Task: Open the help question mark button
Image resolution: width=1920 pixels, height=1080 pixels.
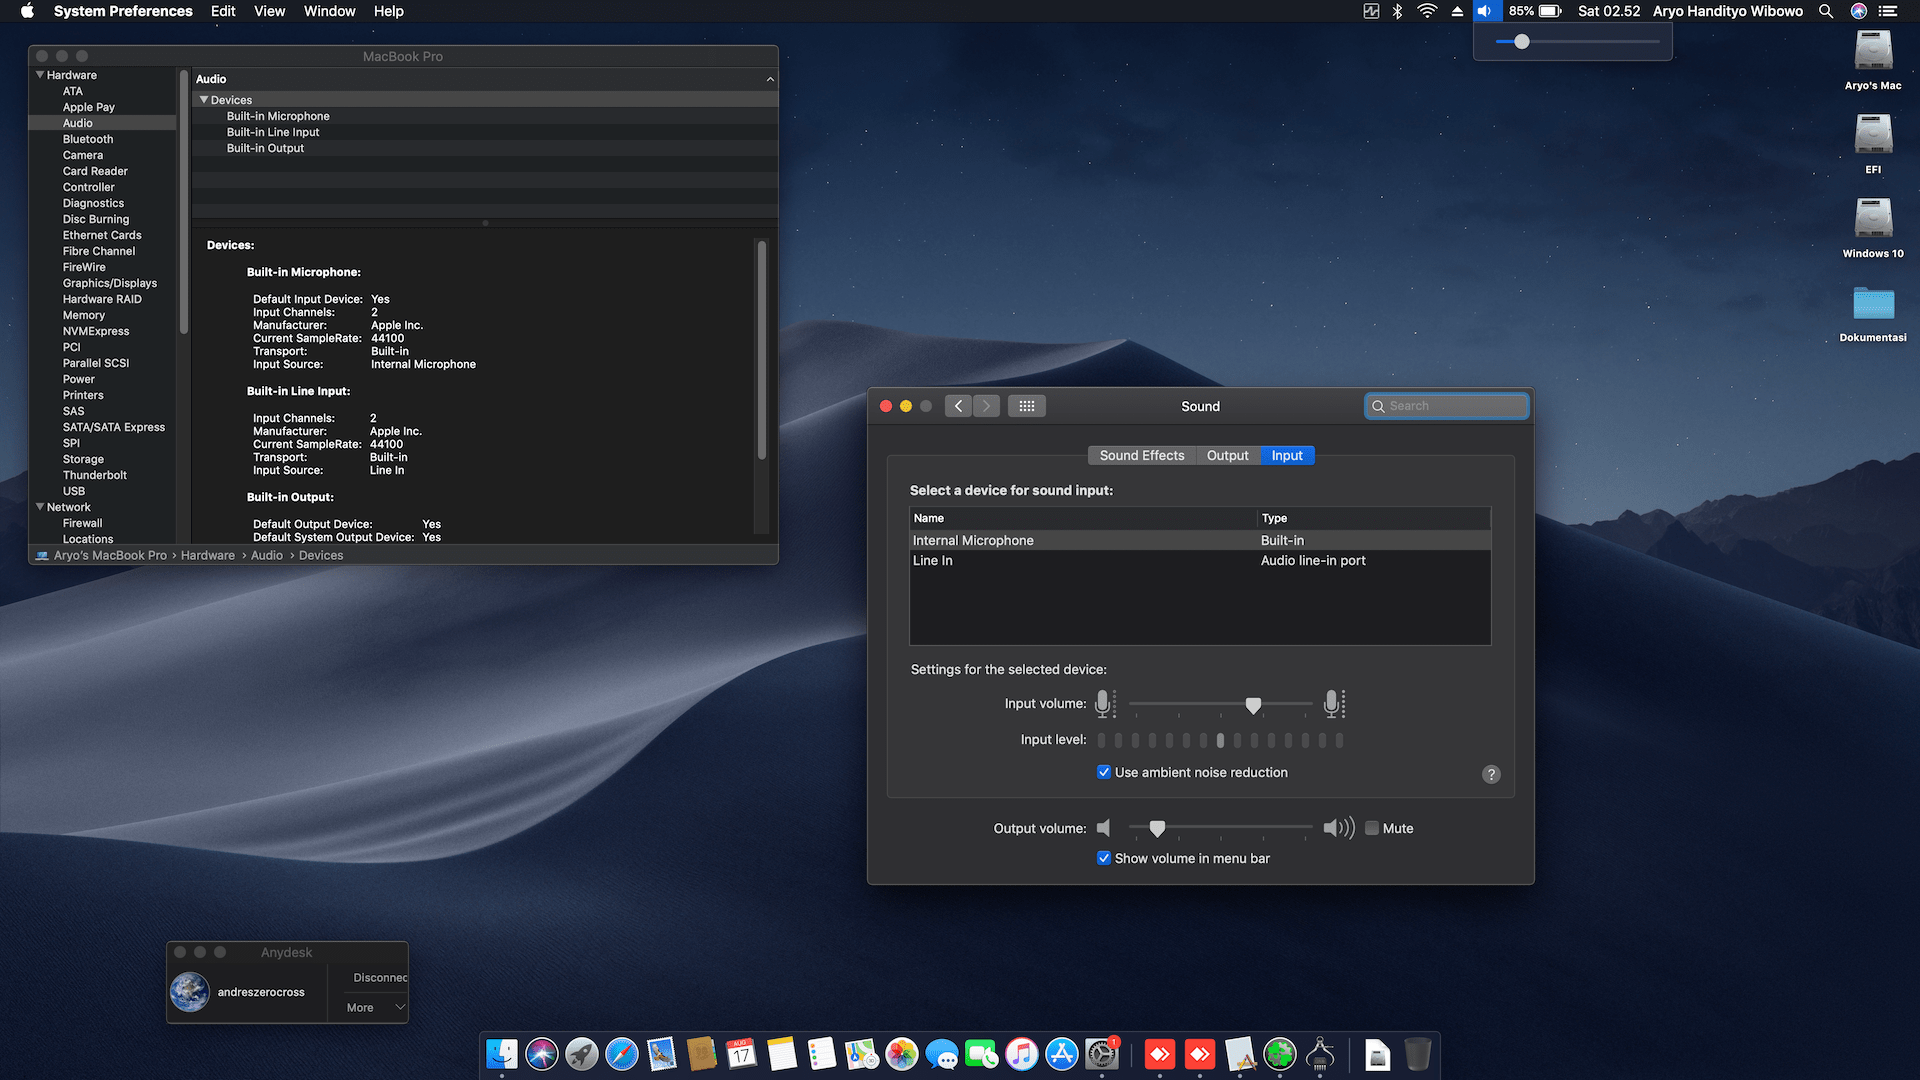Action: click(1491, 774)
